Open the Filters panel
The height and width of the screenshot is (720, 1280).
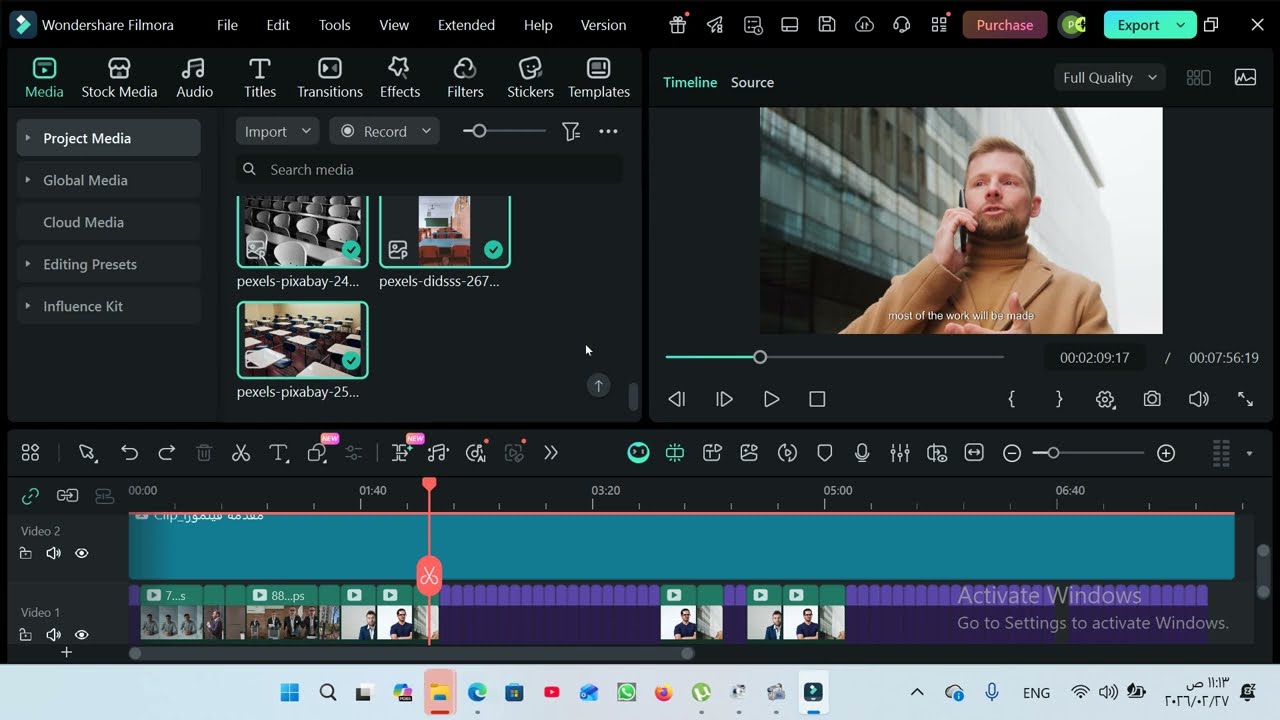(x=465, y=78)
